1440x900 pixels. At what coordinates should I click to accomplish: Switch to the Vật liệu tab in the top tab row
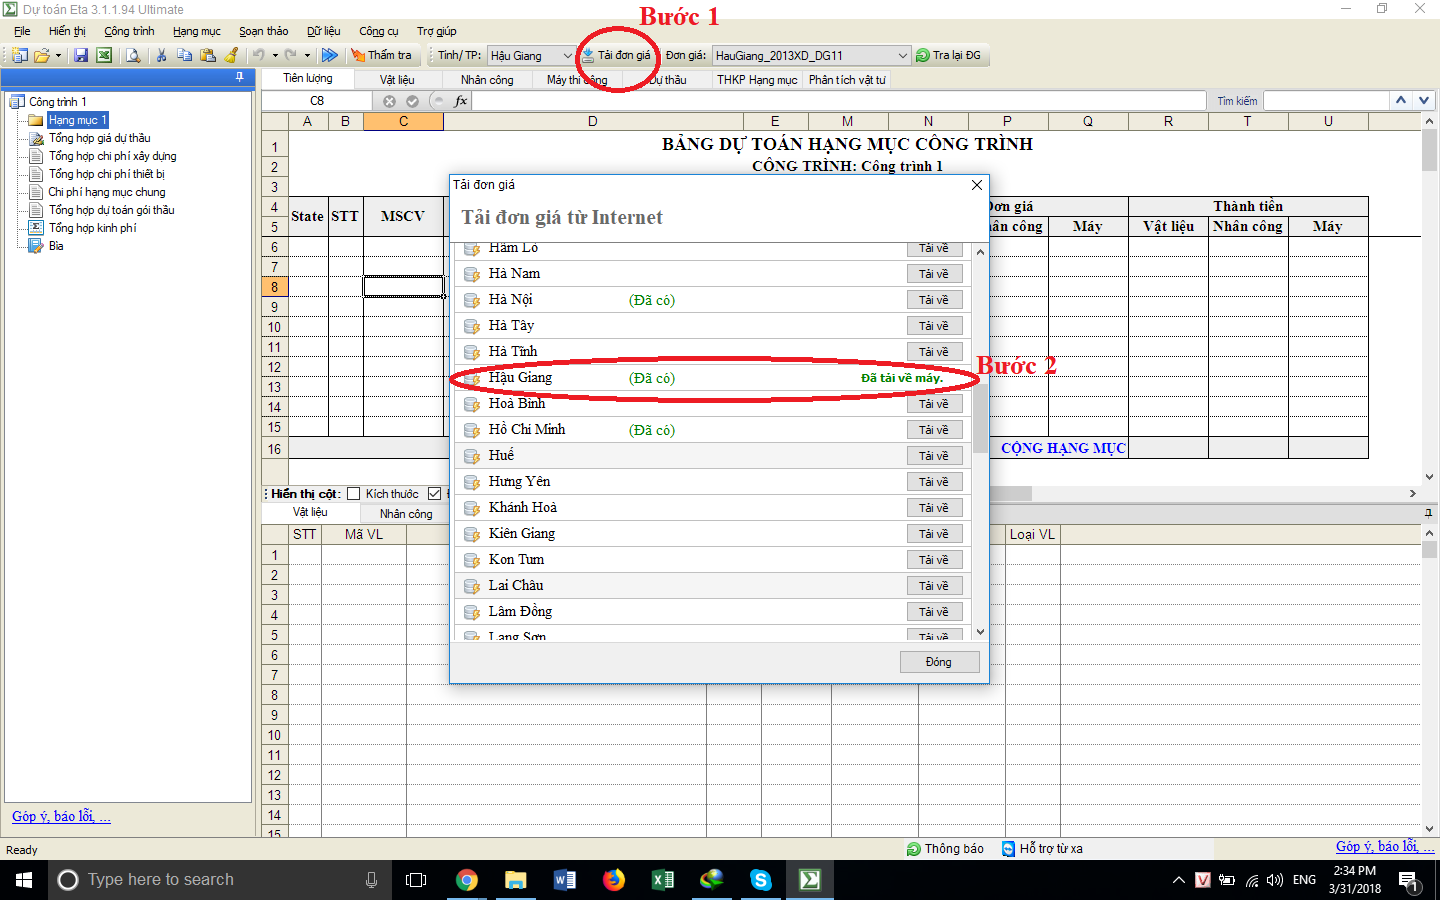click(396, 80)
